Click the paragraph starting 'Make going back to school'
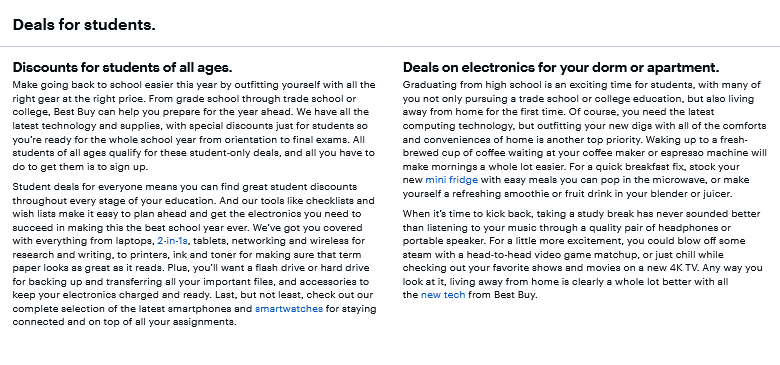780x365 pixels. (x=194, y=125)
